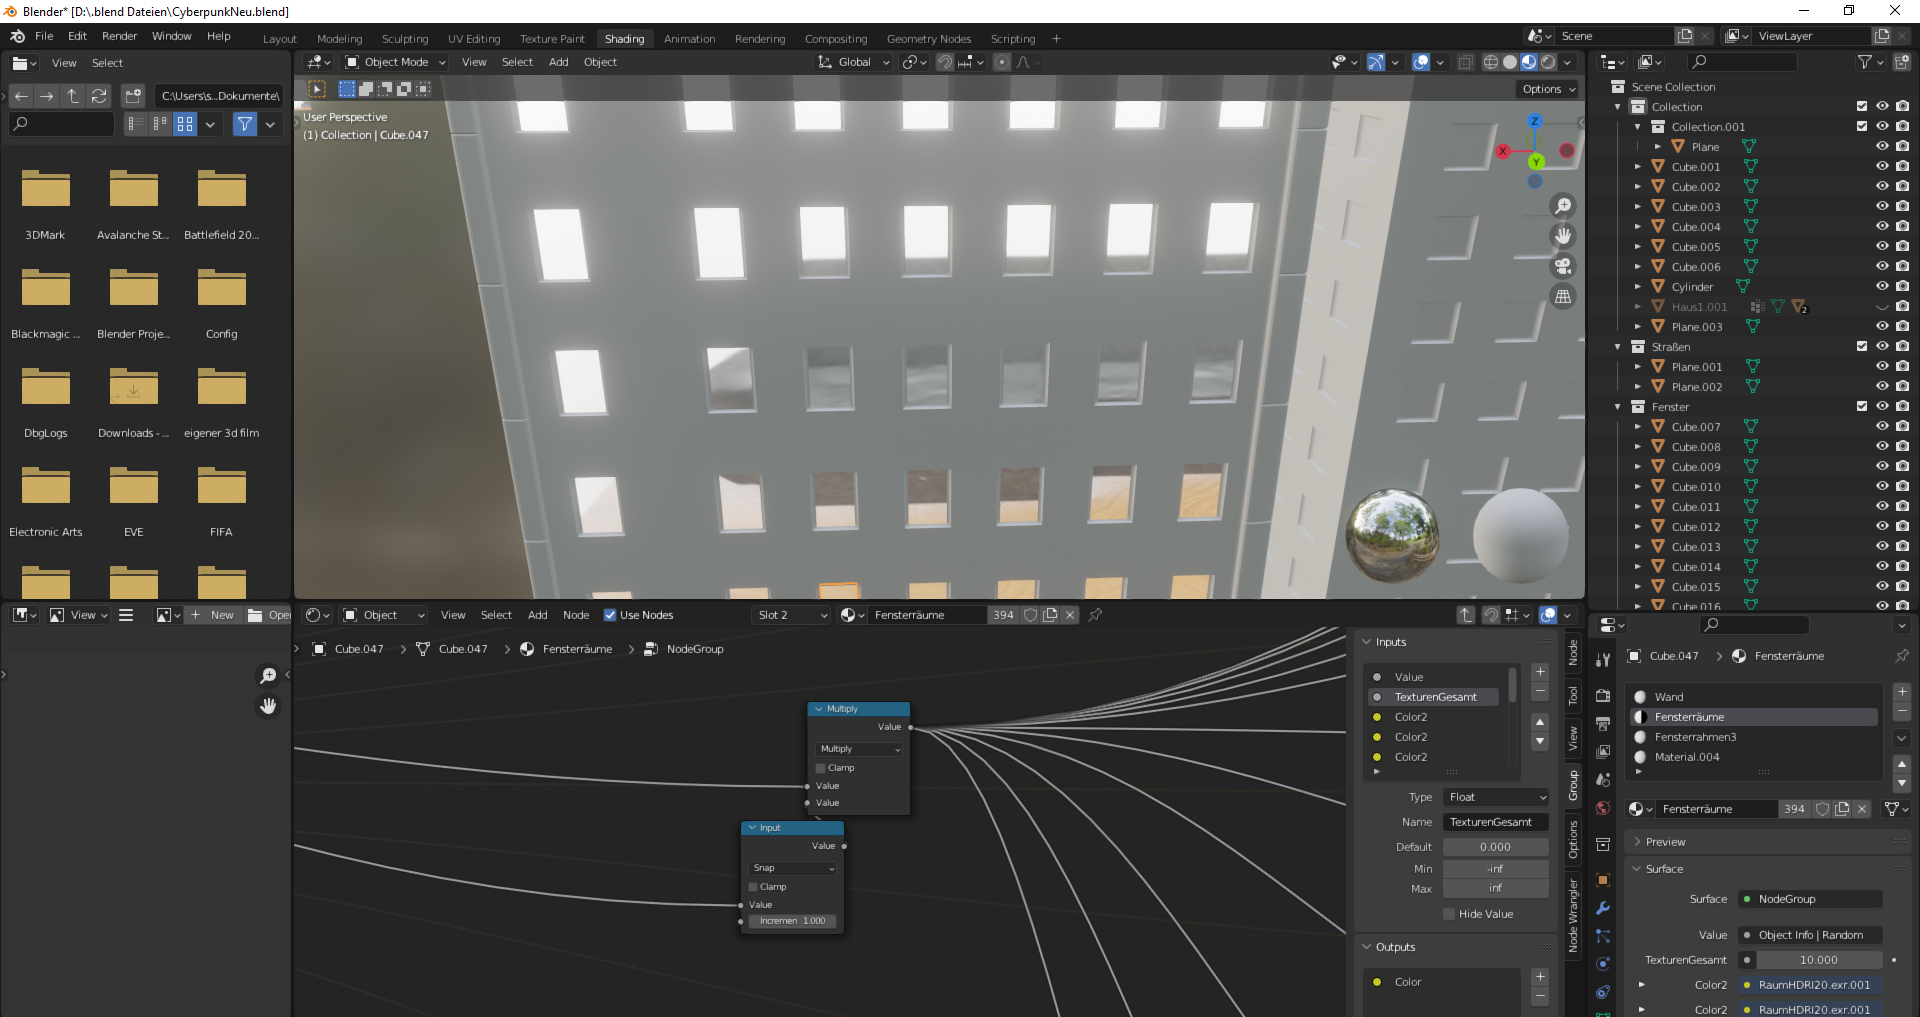Set the TexturenGesamt value field to a number

click(1820, 960)
